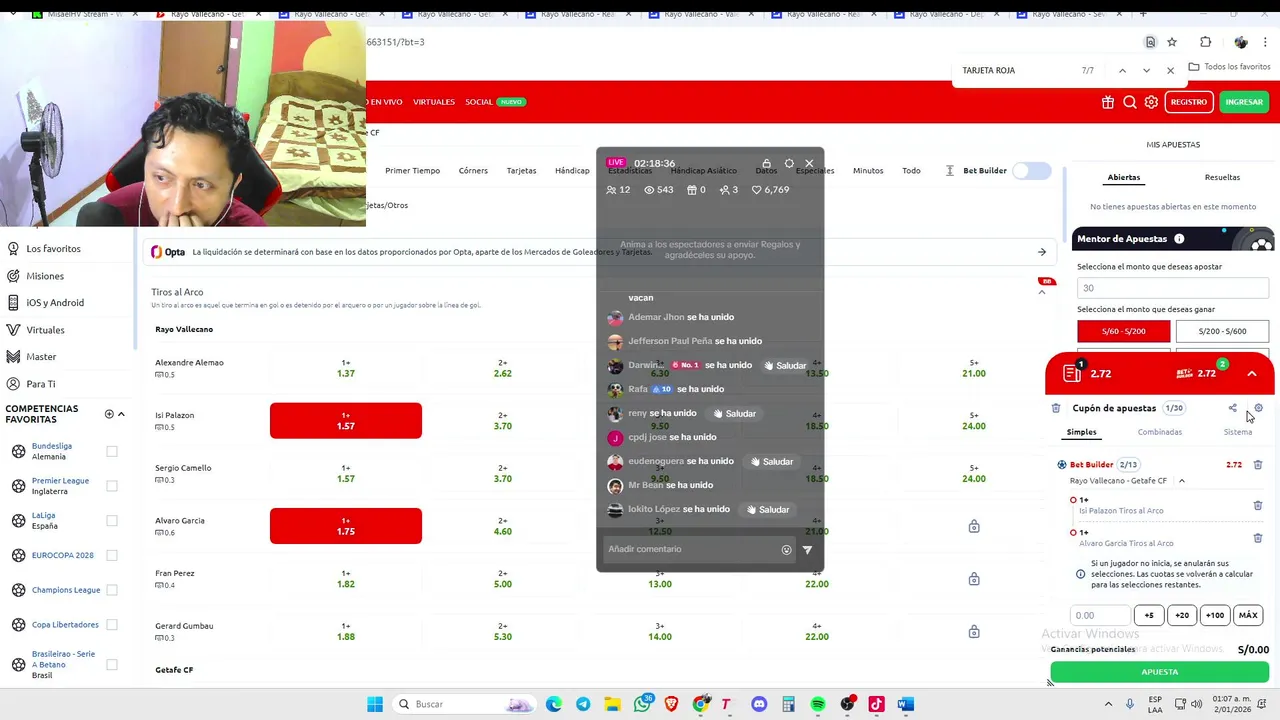1280x720 pixels.
Task: Check the LaLiga España checkbox
Action: [x=112, y=520]
